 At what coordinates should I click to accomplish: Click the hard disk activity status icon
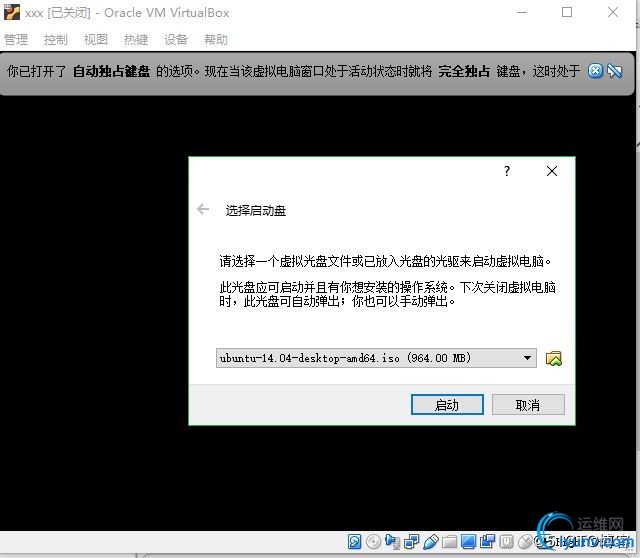pos(354,542)
